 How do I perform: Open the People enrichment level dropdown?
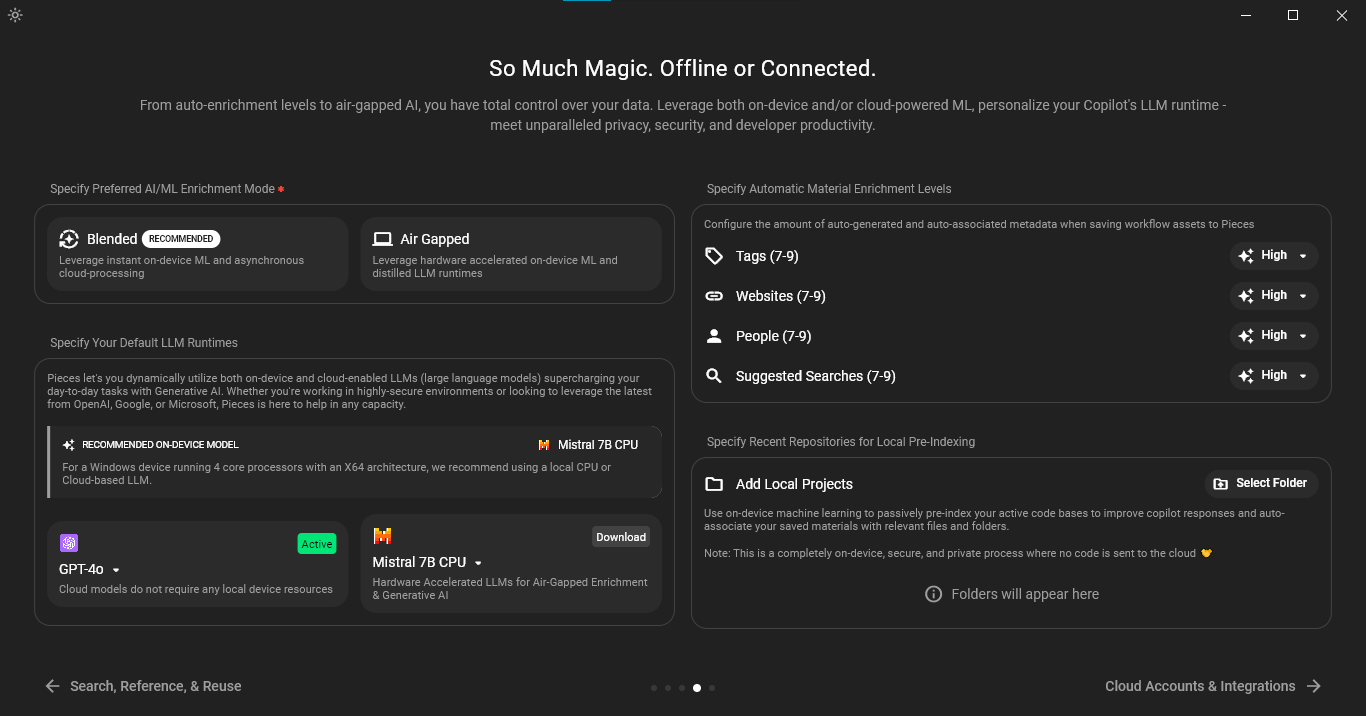point(1274,336)
